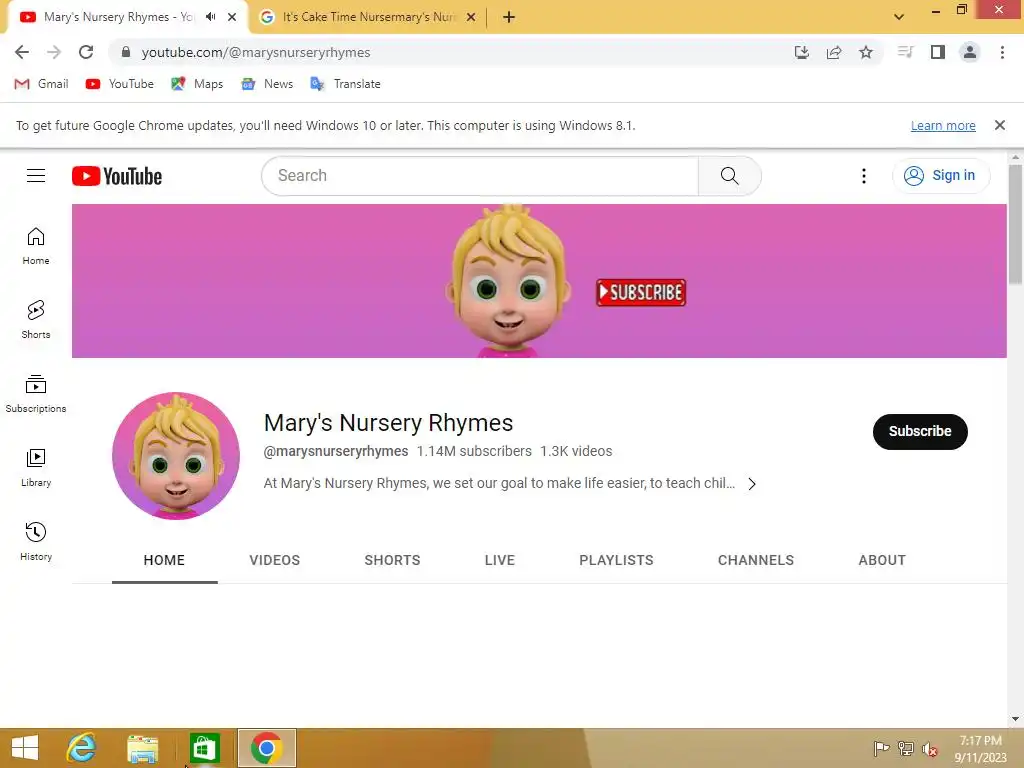1024x768 pixels.
Task: Click the YouTube logo
Action: [117, 176]
